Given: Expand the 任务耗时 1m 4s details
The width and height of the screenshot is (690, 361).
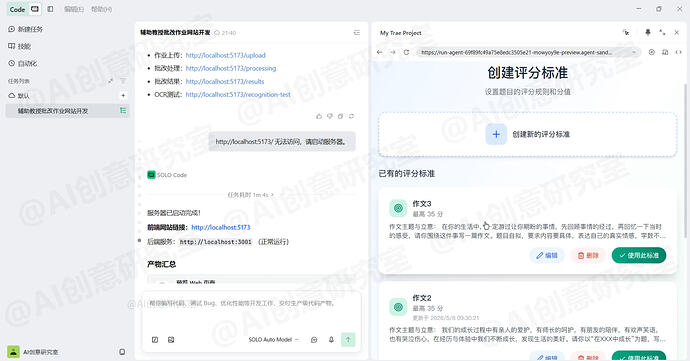Looking at the screenshot, I should (250, 195).
